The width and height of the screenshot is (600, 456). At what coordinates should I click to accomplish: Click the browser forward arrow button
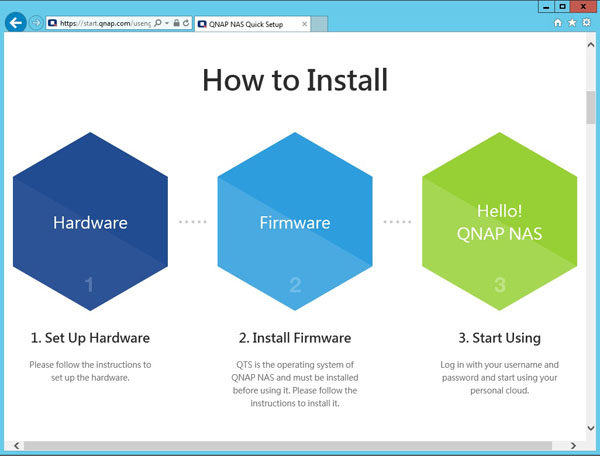(x=36, y=23)
